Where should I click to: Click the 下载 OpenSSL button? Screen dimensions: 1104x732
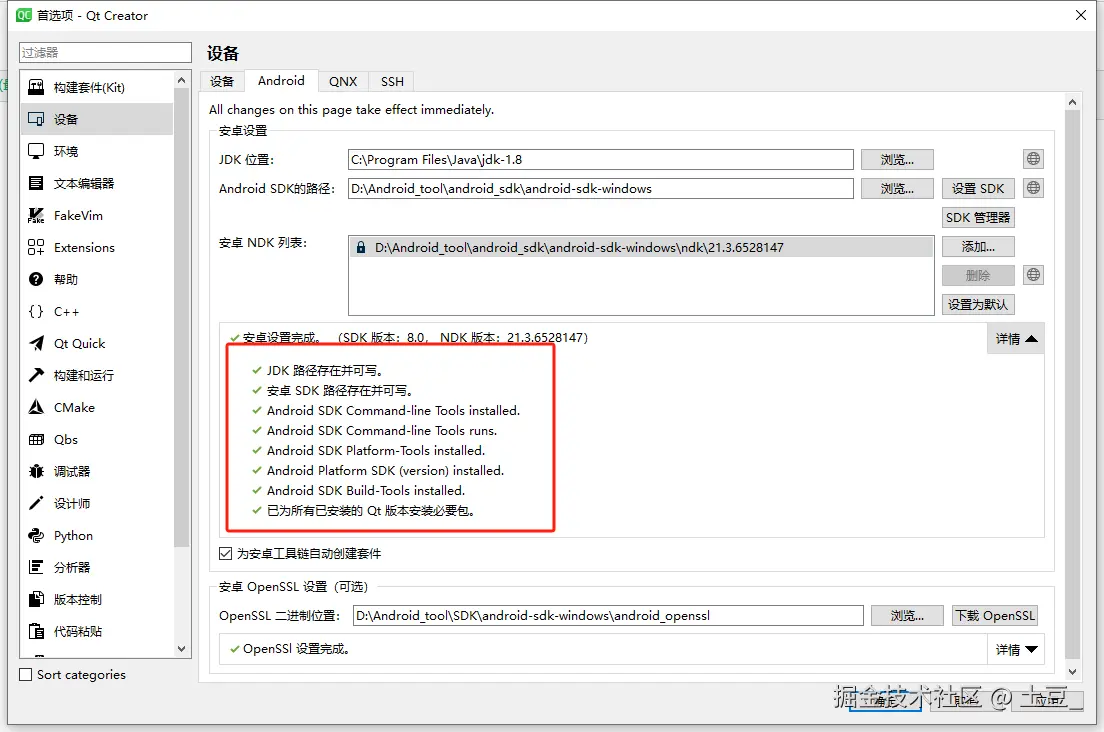tap(995, 616)
